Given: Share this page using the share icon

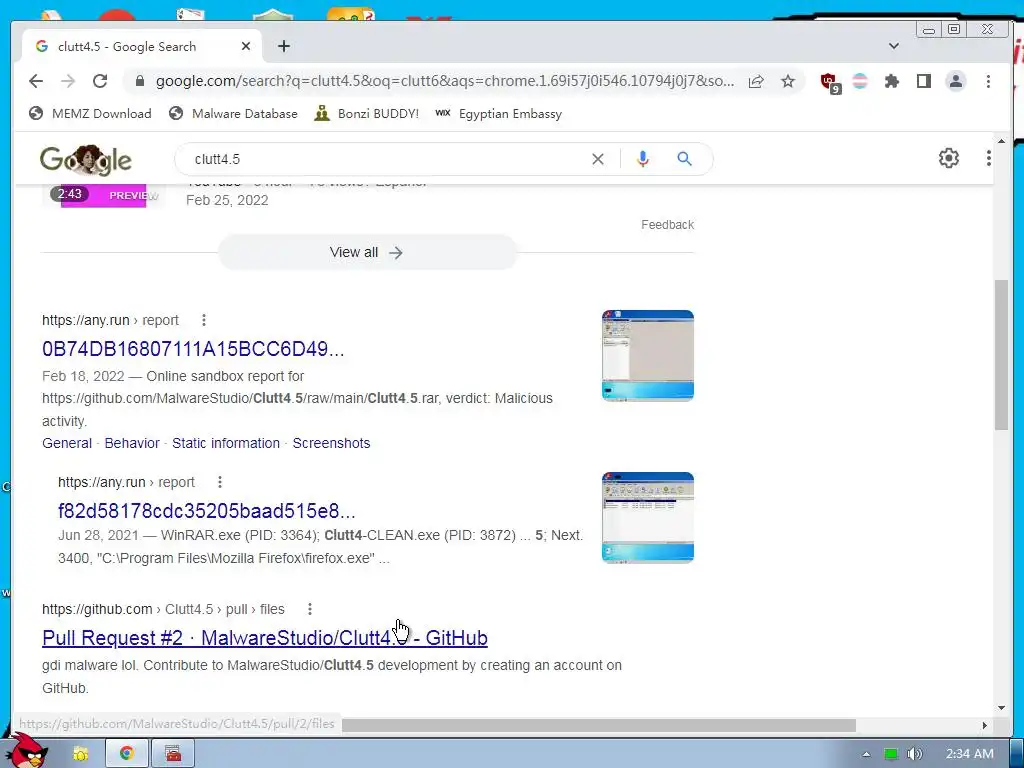Looking at the screenshot, I should (756, 81).
